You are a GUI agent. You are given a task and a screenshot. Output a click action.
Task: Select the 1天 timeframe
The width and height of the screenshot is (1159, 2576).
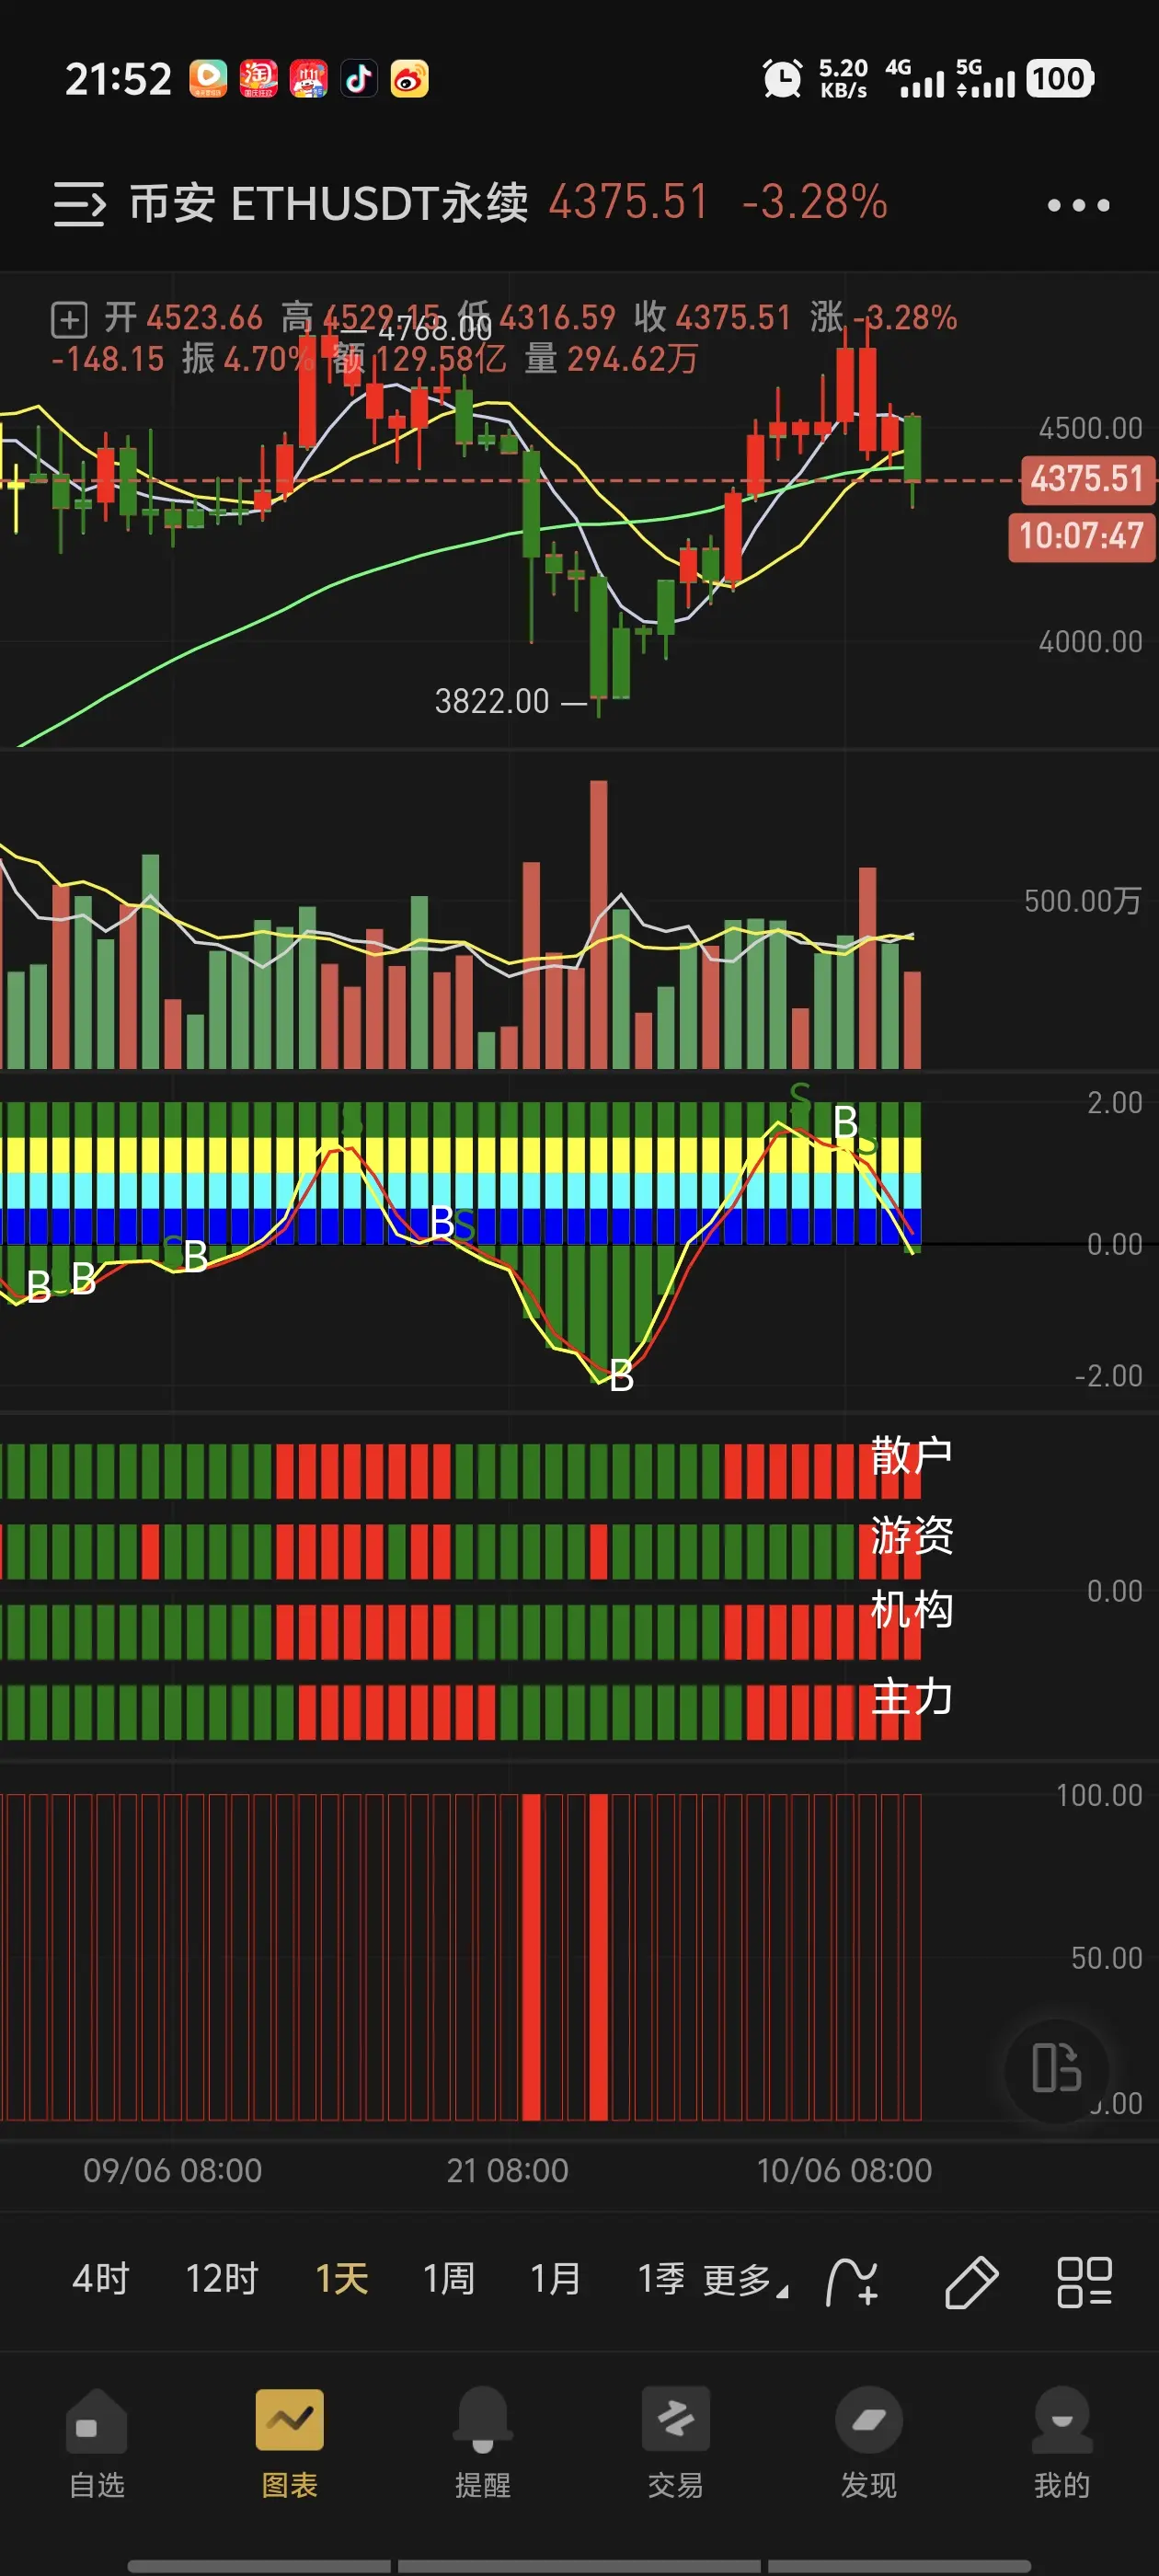[x=342, y=2279]
